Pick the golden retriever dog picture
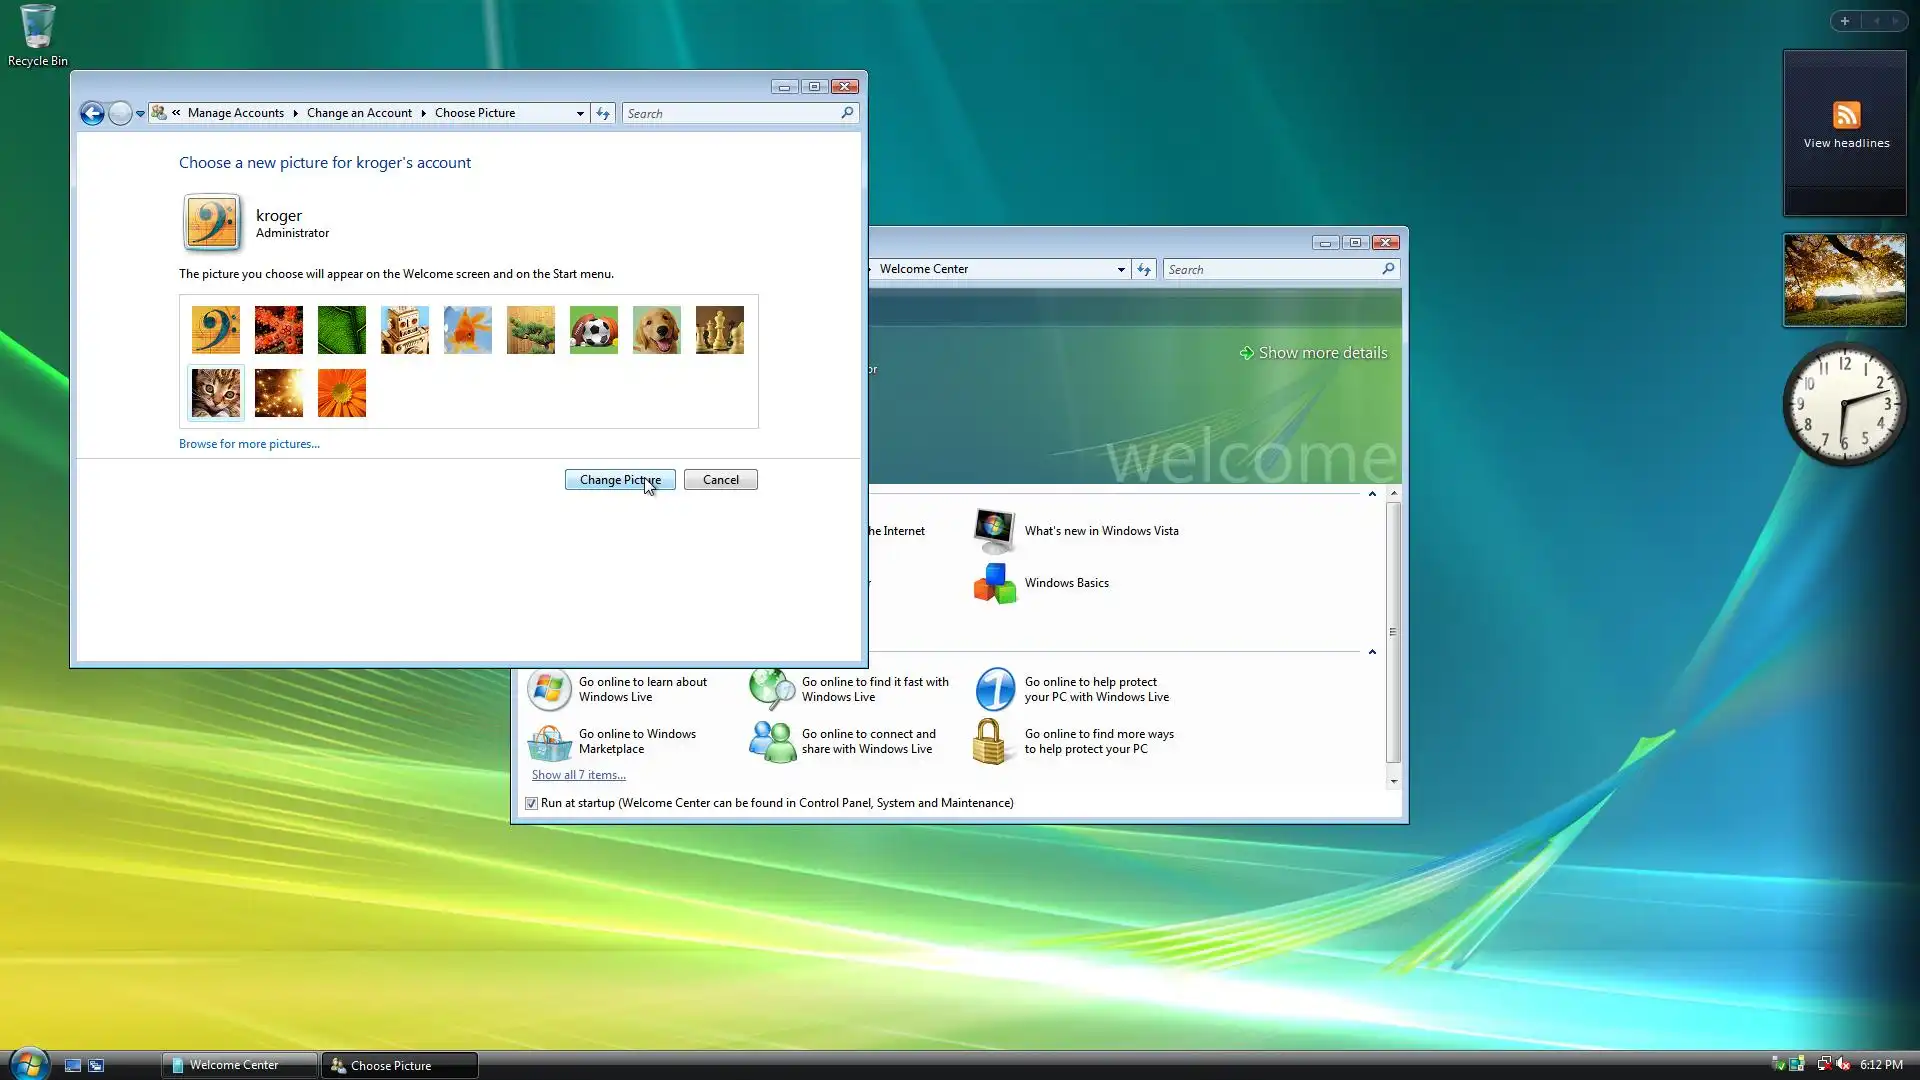Image resolution: width=1920 pixels, height=1080 pixels. click(656, 330)
